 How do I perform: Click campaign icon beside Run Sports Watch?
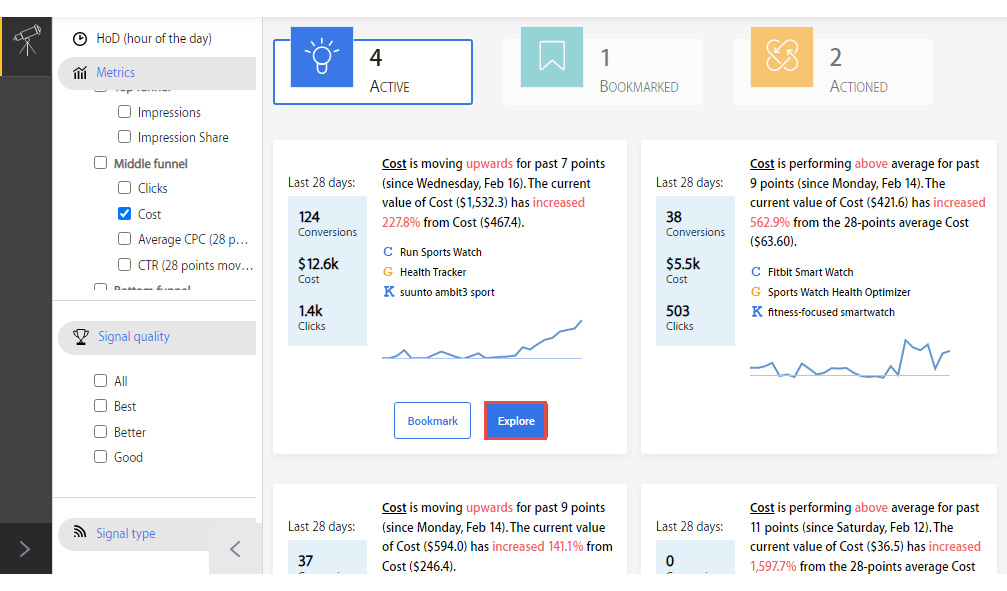[x=388, y=252]
